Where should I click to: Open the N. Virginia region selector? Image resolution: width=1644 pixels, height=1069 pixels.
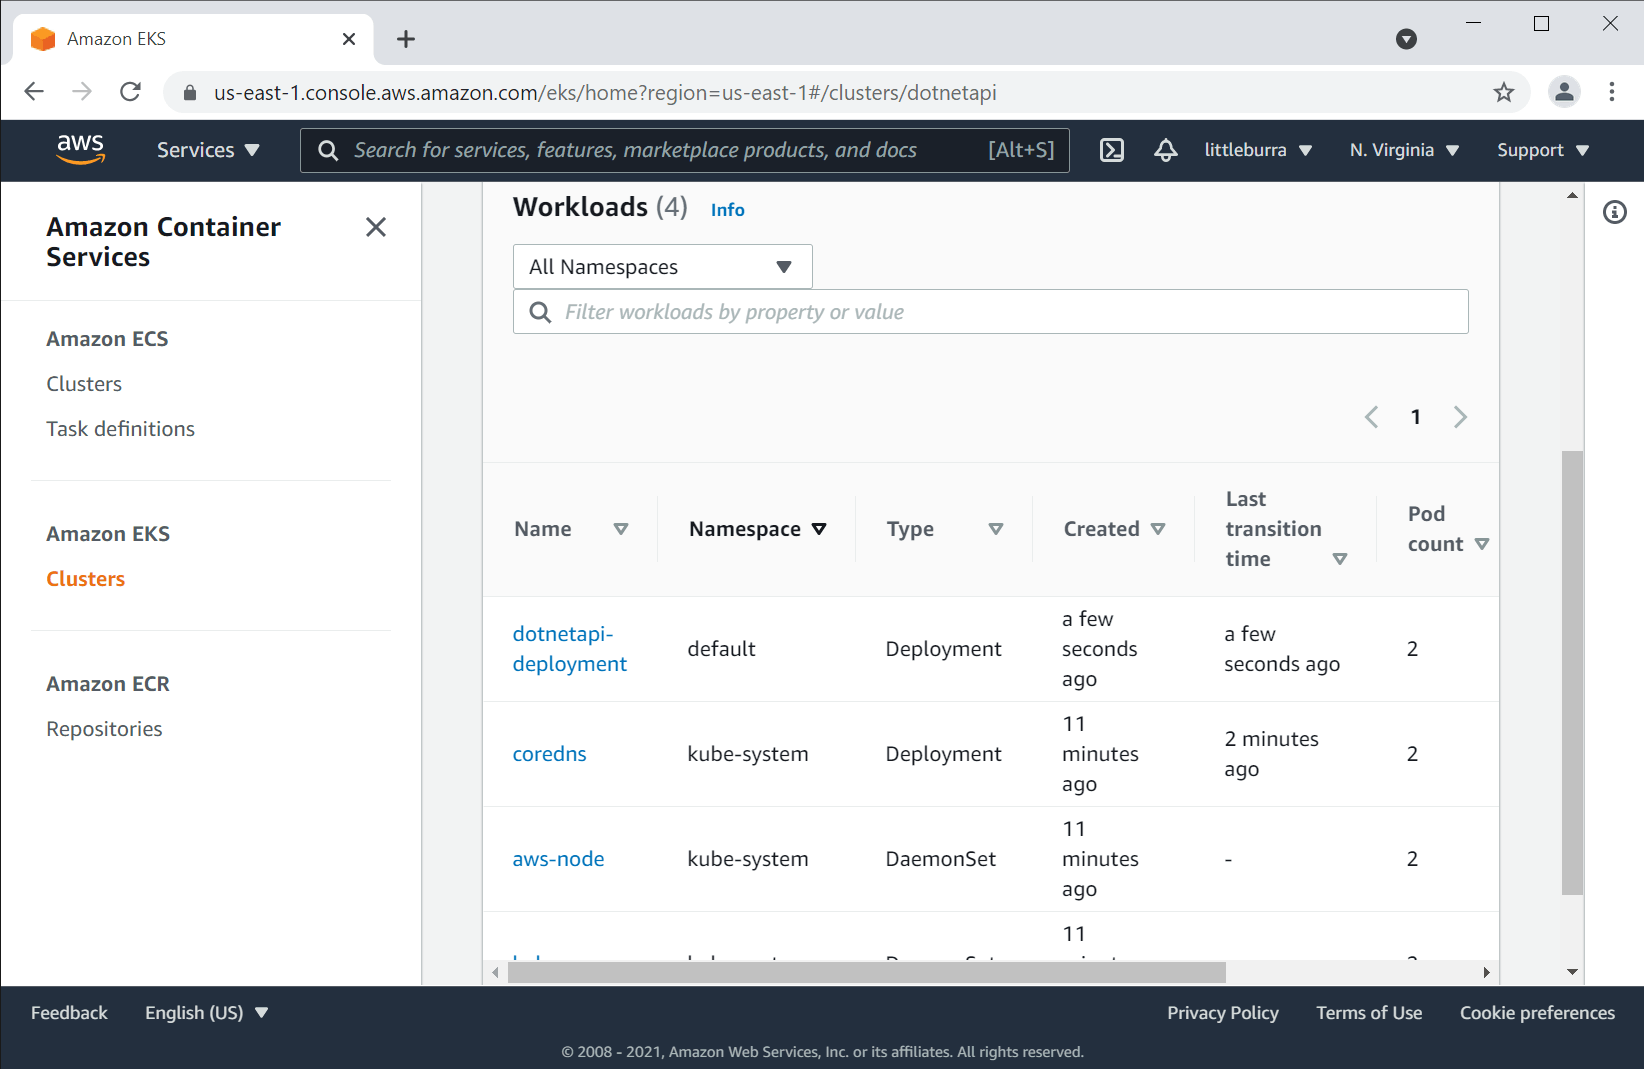click(1404, 150)
